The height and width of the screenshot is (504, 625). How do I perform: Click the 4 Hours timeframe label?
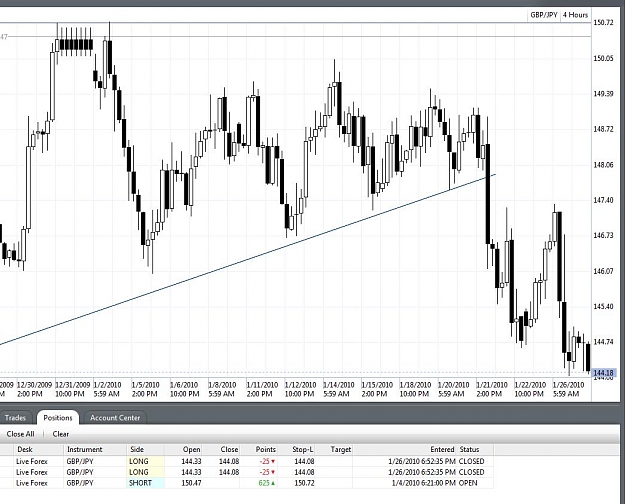(x=575, y=15)
